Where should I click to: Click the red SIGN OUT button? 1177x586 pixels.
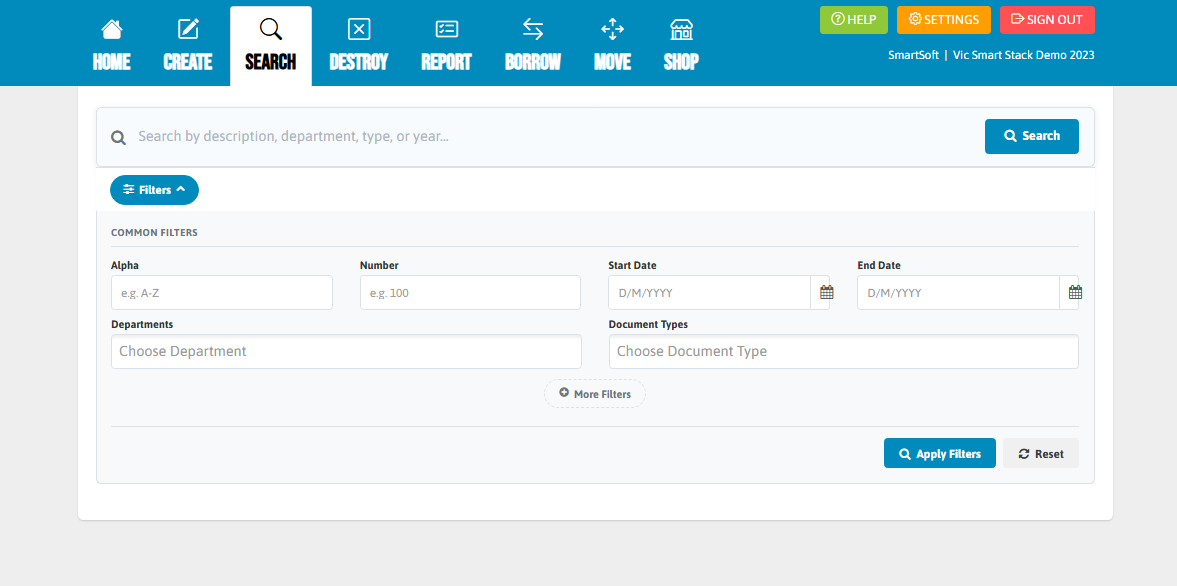(x=1047, y=20)
